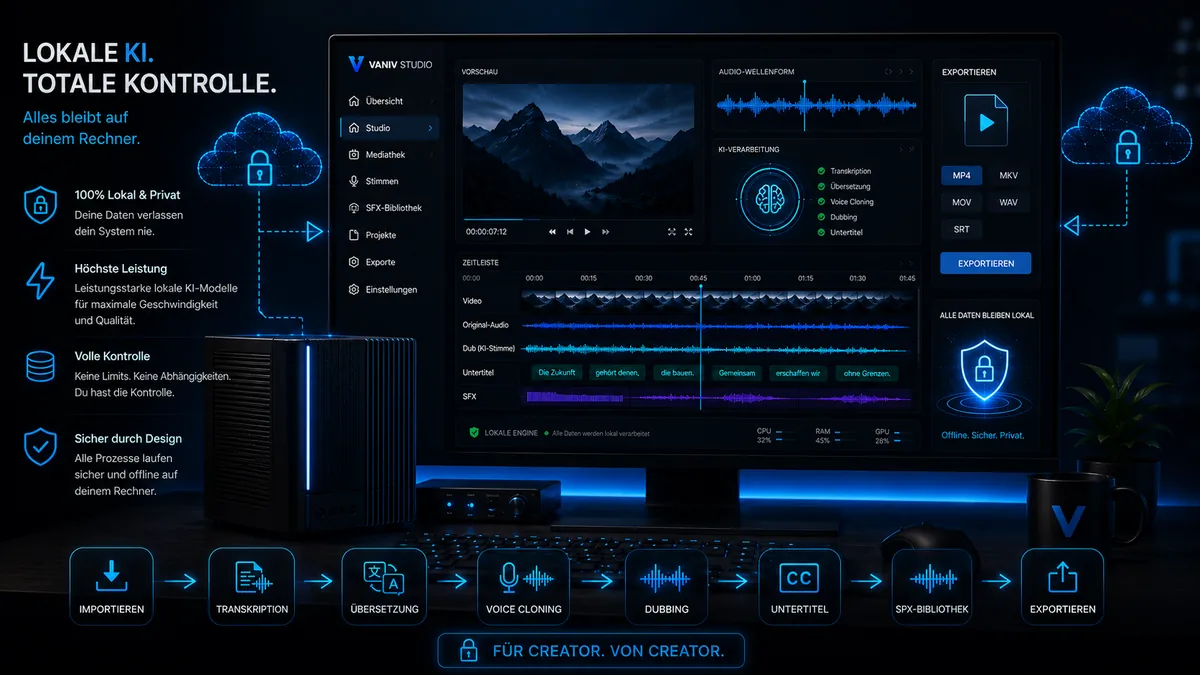Viewport: 1200px width, 675px height.
Task: Click the preview progress bar under the video
Action: 580,219
